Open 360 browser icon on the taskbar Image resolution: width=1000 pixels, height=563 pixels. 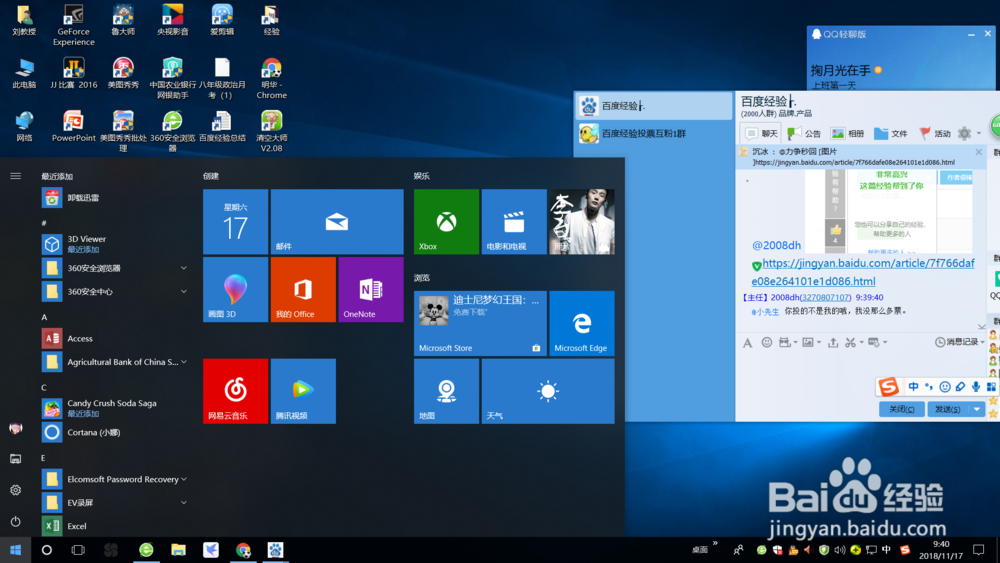point(146,550)
